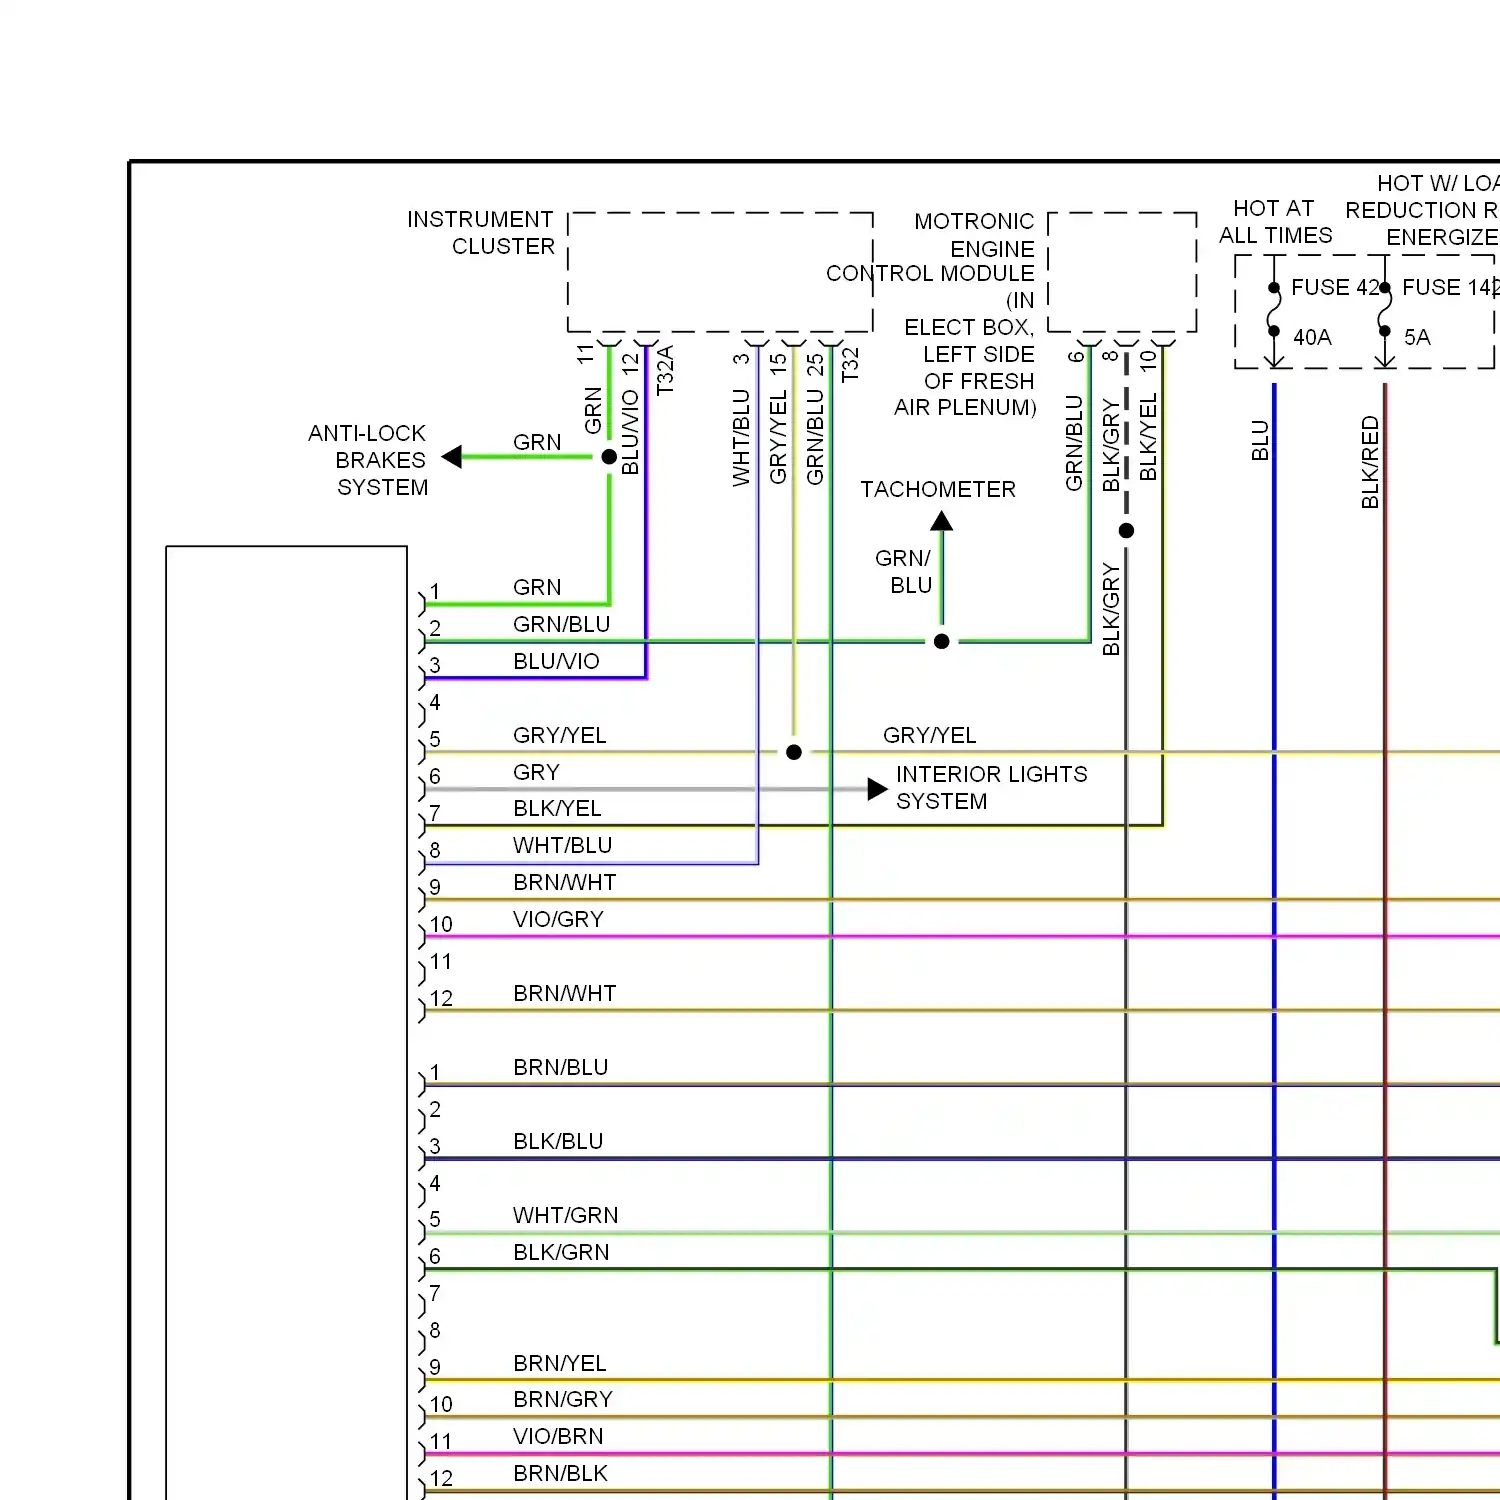Select the BLK/BLU wire label
This screenshot has width=1500, height=1500.
pos(558,1141)
